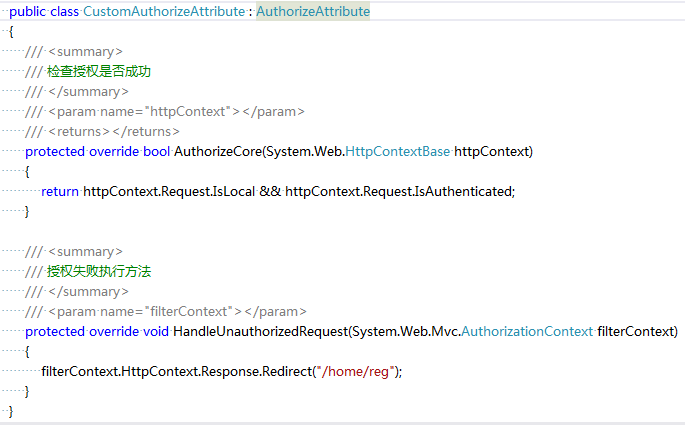Click Request.IsLocal in the return statement
Screen dimensions: 685x425
[208, 192]
